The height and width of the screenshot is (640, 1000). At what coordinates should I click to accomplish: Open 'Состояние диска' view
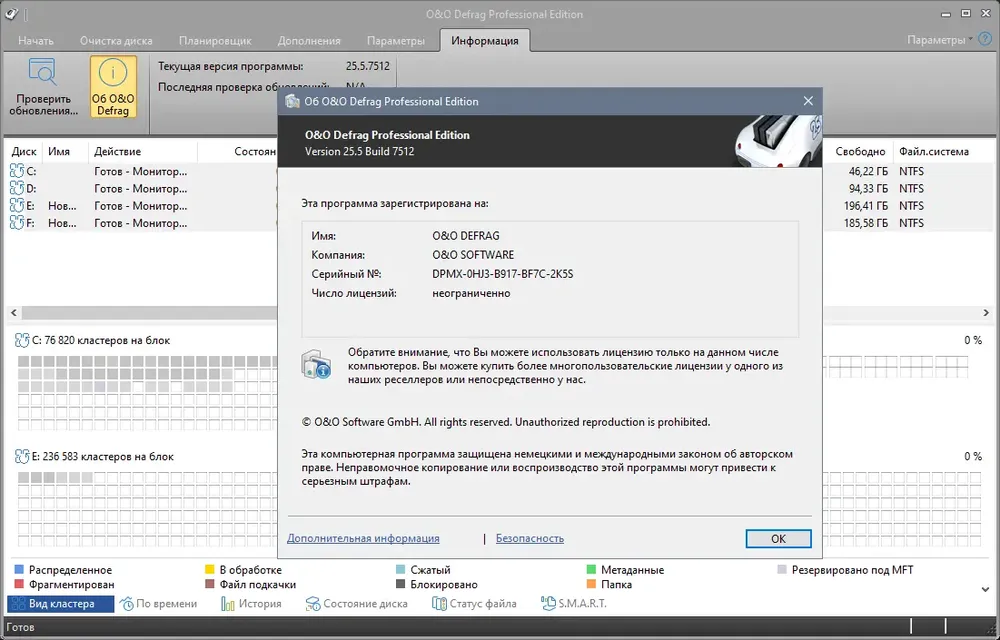(356, 603)
